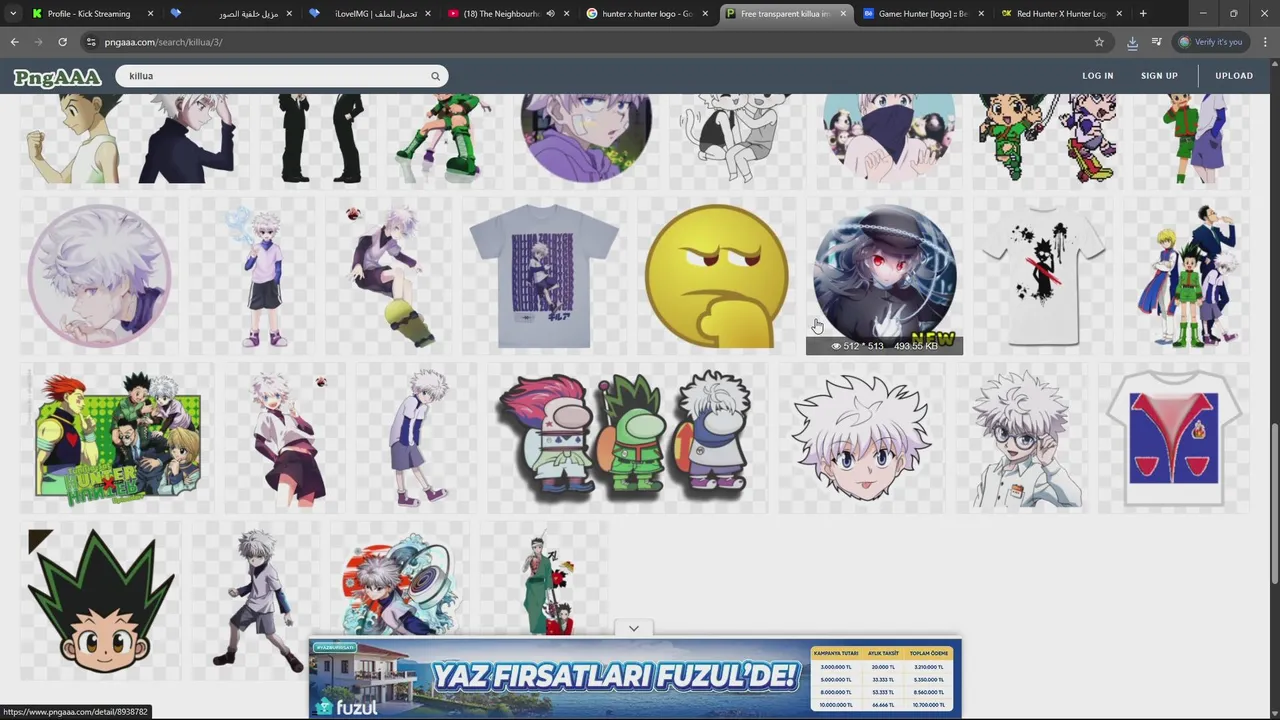Open the browser downloads icon

coord(1132,42)
